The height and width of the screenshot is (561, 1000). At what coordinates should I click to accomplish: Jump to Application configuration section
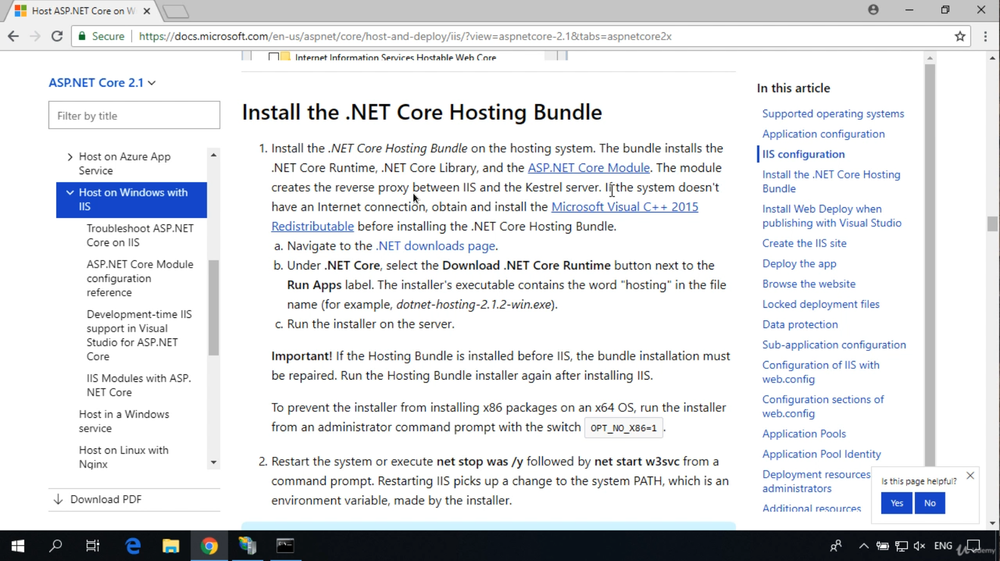point(823,134)
